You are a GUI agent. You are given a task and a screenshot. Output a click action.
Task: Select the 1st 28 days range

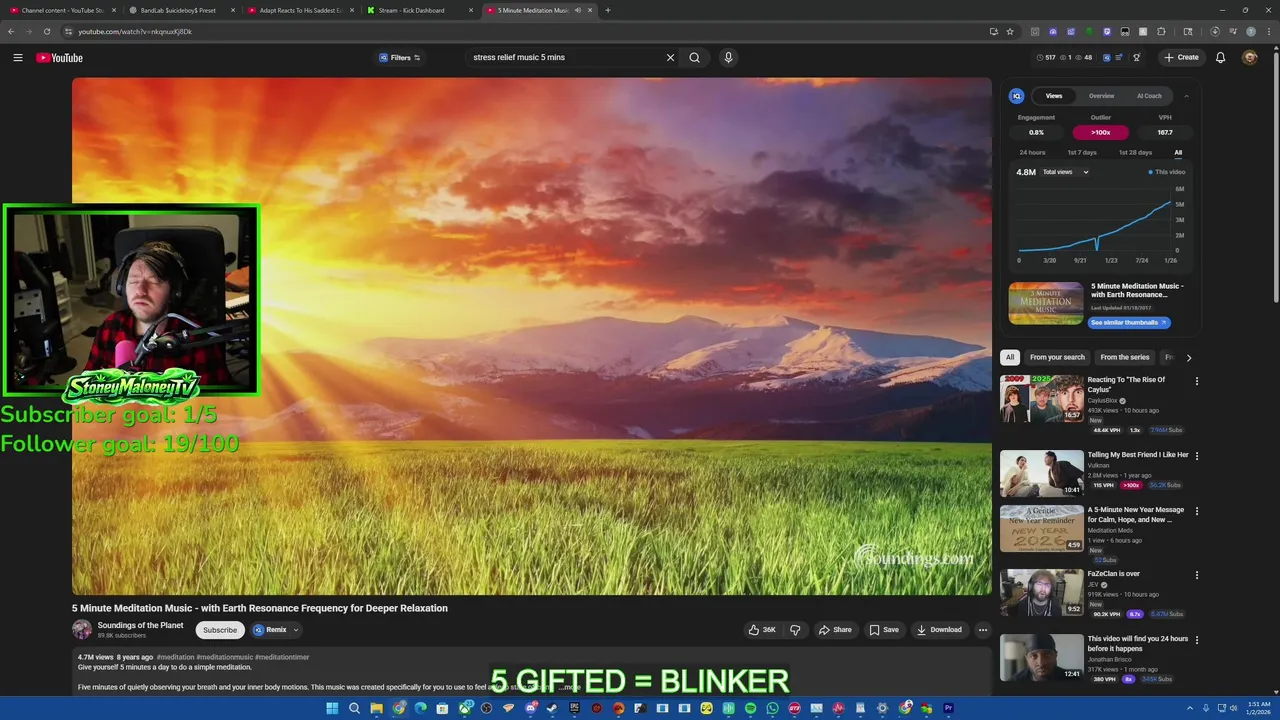[1135, 152]
